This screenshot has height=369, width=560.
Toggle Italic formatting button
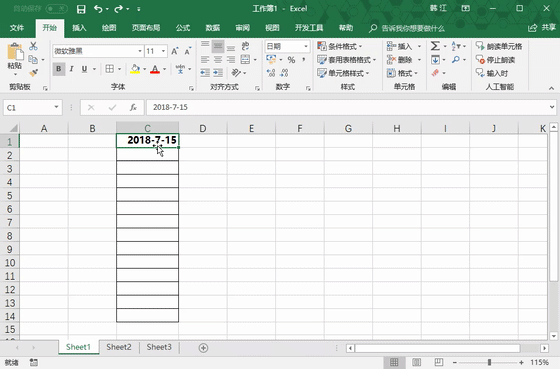click(71, 69)
